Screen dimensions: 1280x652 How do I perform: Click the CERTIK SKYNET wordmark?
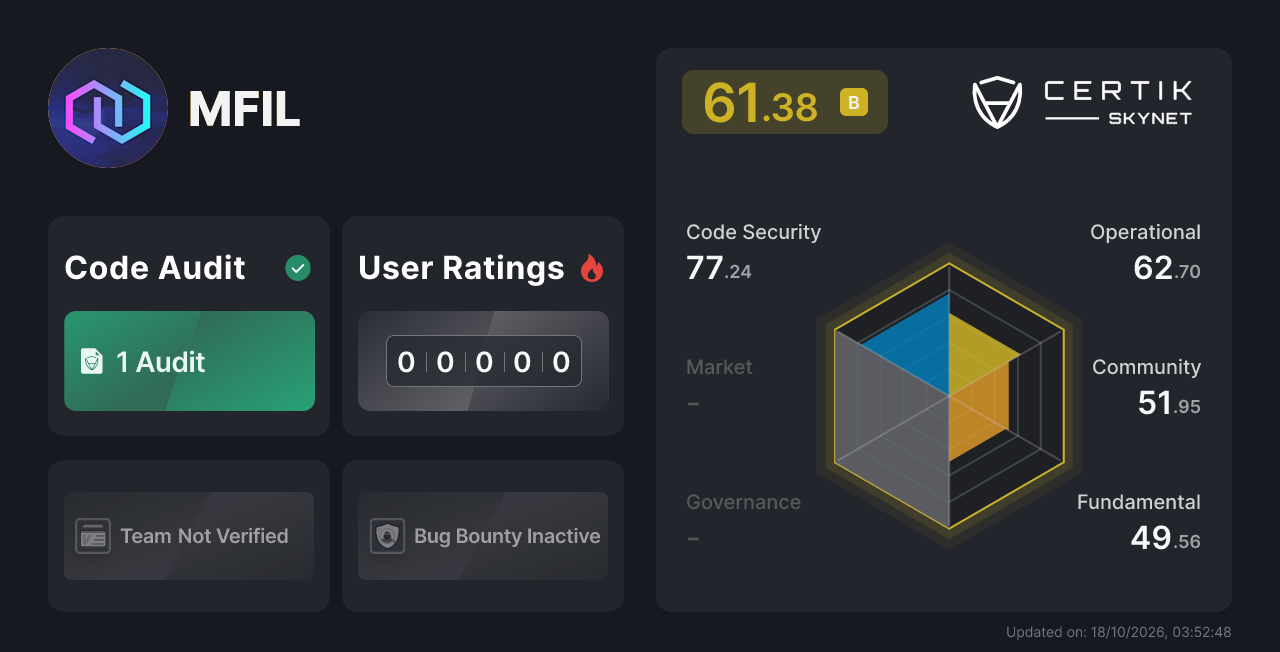coord(1118,103)
